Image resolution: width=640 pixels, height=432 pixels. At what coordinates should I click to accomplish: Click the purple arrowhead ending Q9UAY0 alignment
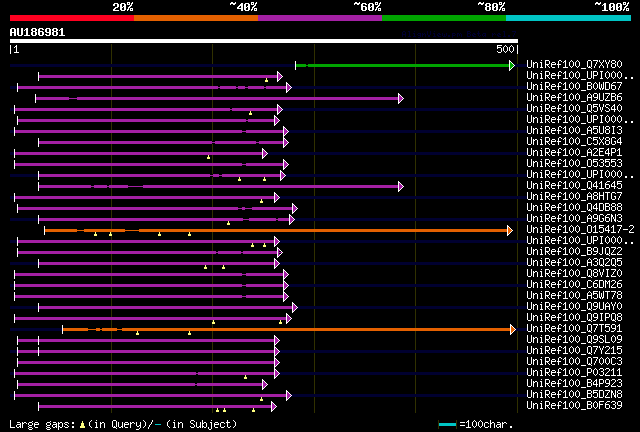tap(295, 307)
